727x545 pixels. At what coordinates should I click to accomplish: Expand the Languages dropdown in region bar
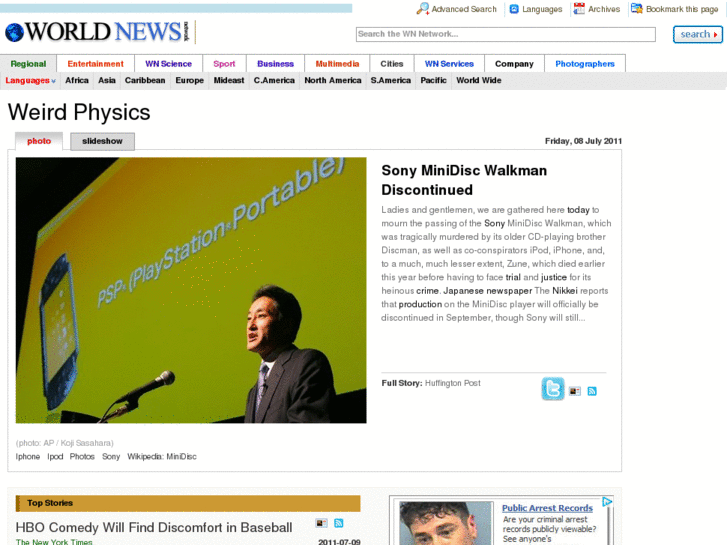click(x=30, y=81)
